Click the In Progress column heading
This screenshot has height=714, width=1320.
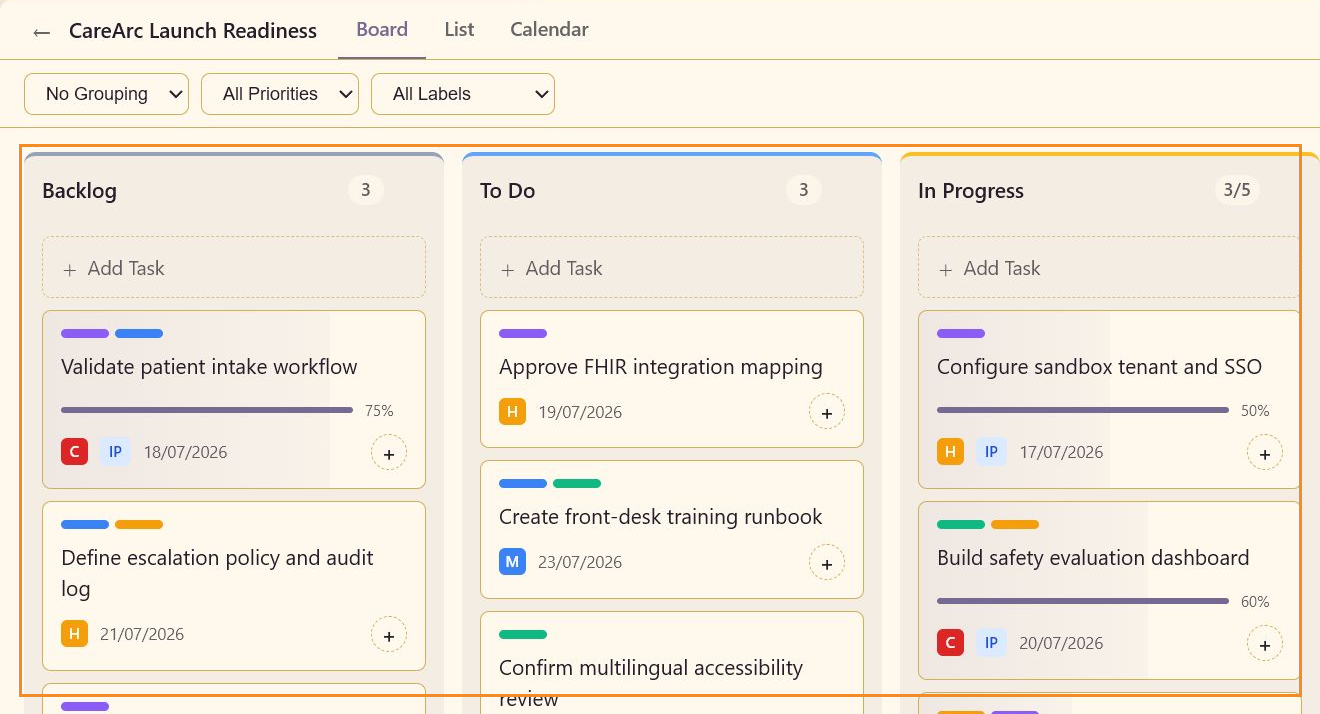tap(971, 191)
